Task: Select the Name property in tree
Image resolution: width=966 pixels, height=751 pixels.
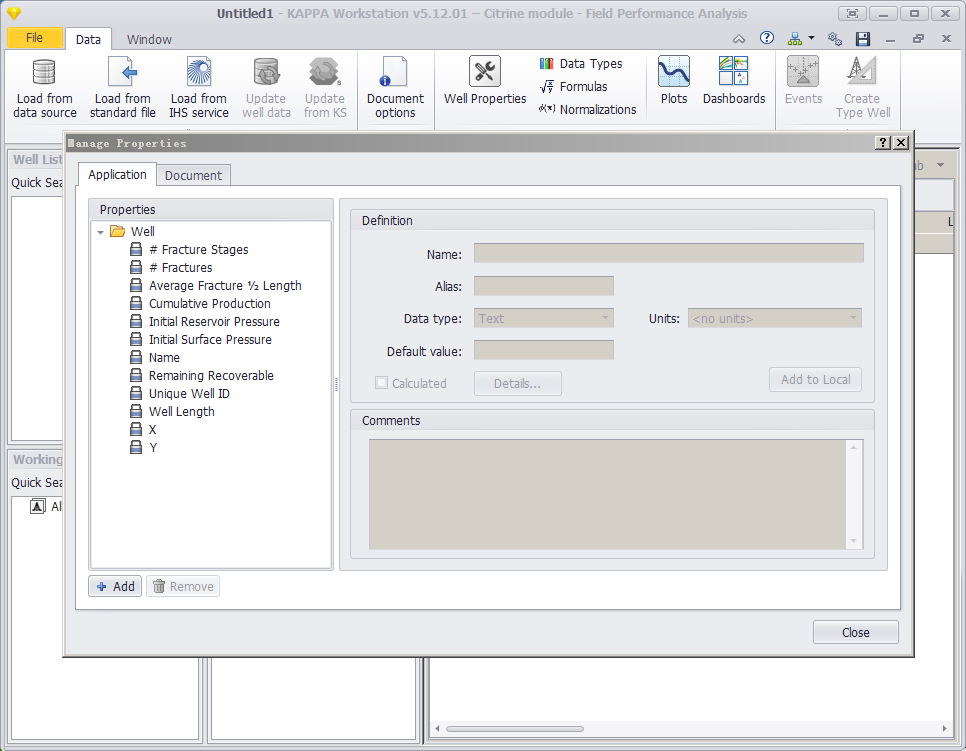Action: [164, 357]
